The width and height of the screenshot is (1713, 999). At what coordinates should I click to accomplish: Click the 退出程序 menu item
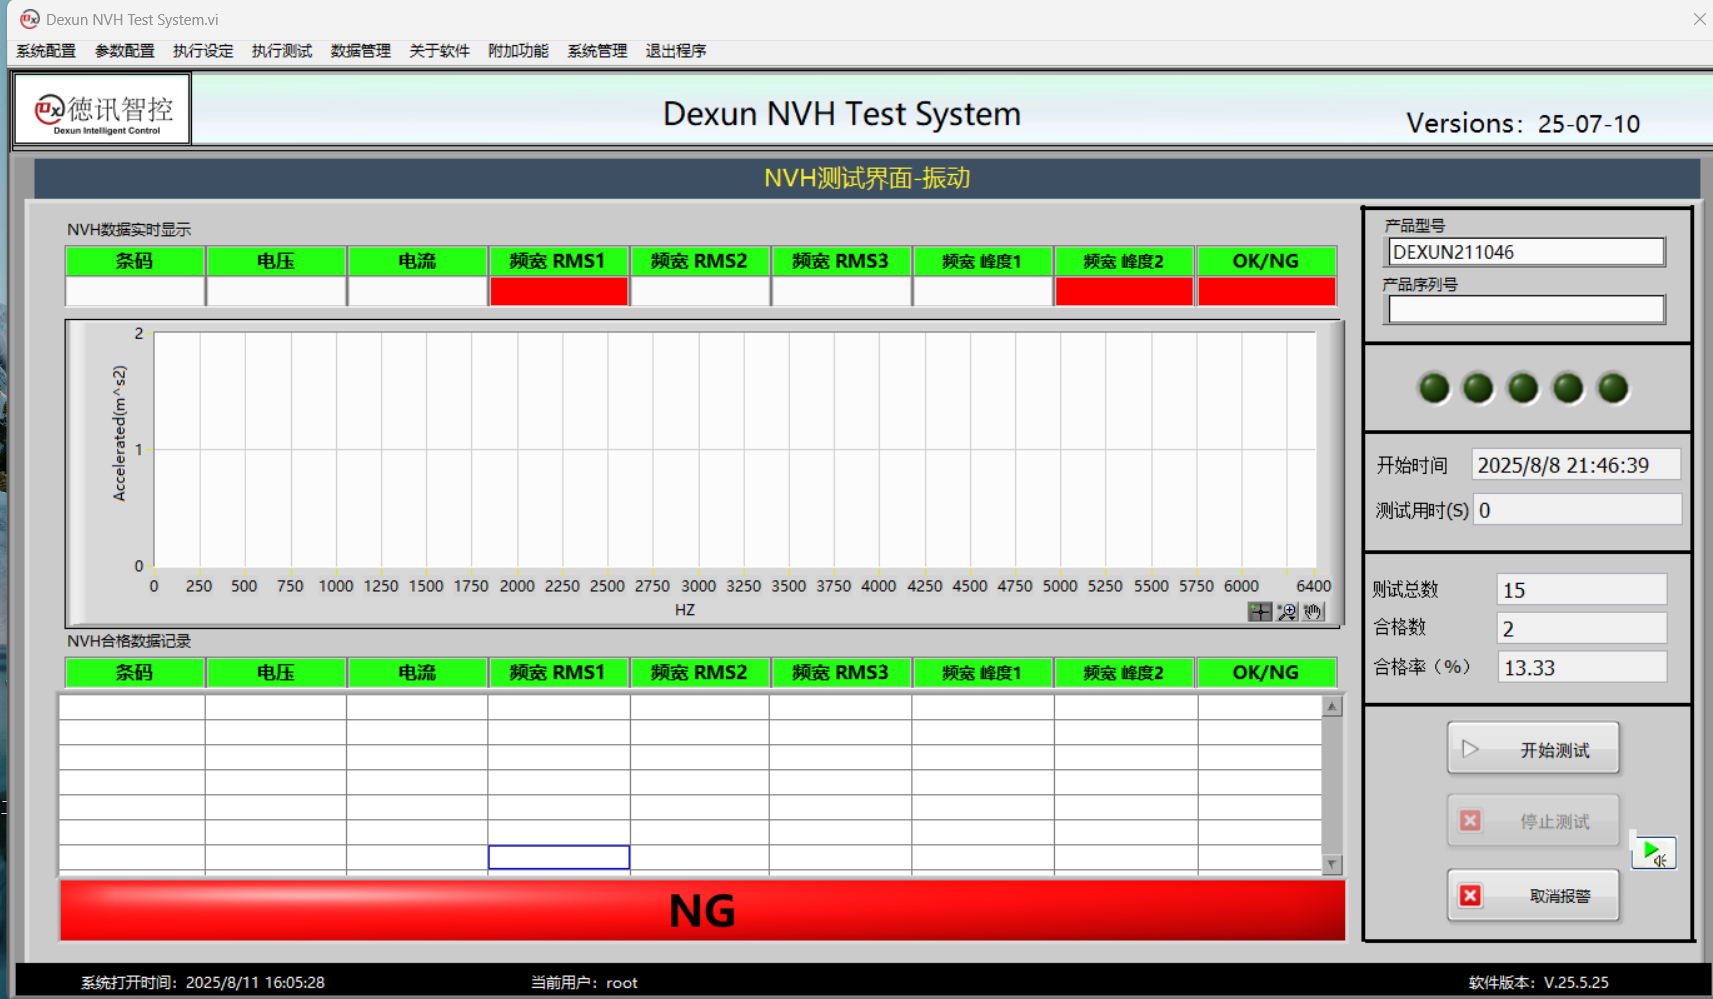pos(676,51)
